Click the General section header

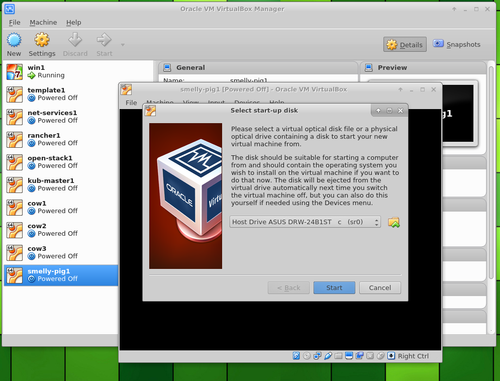pyautogui.click(x=258, y=68)
